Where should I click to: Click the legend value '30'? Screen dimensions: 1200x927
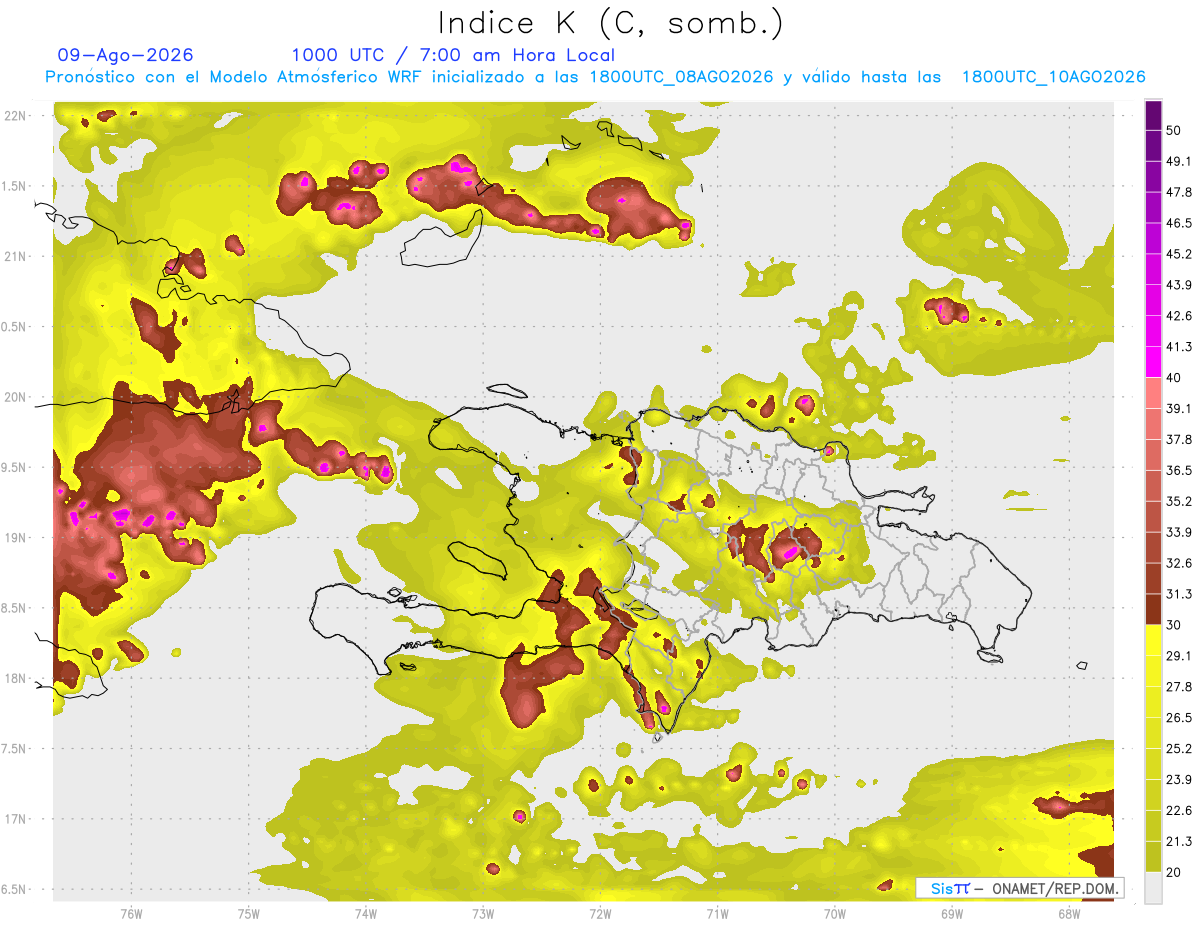point(1174,625)
